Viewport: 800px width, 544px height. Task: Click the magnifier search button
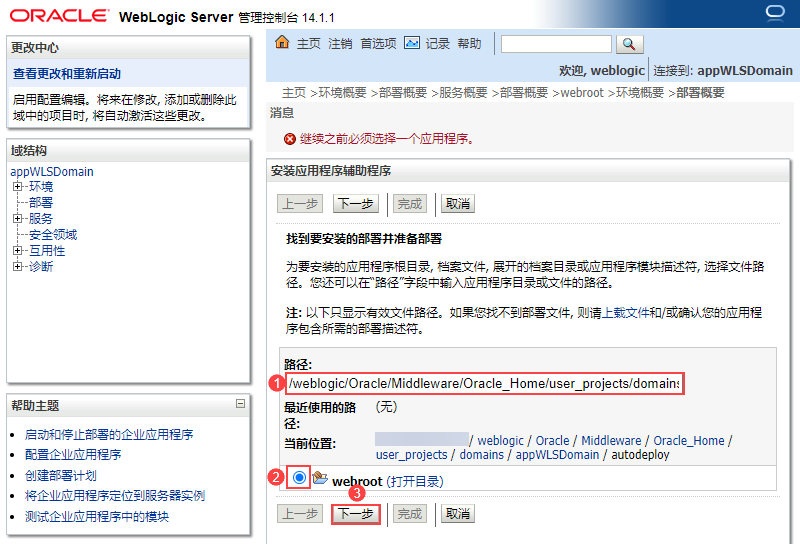[630, 44]
